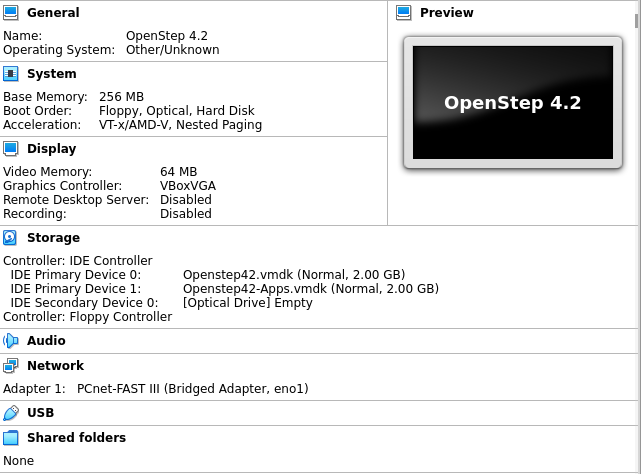The height and width of the screenshot is (474, 641).
Task: Click the General section icon
Action: [x=11, y=13]
